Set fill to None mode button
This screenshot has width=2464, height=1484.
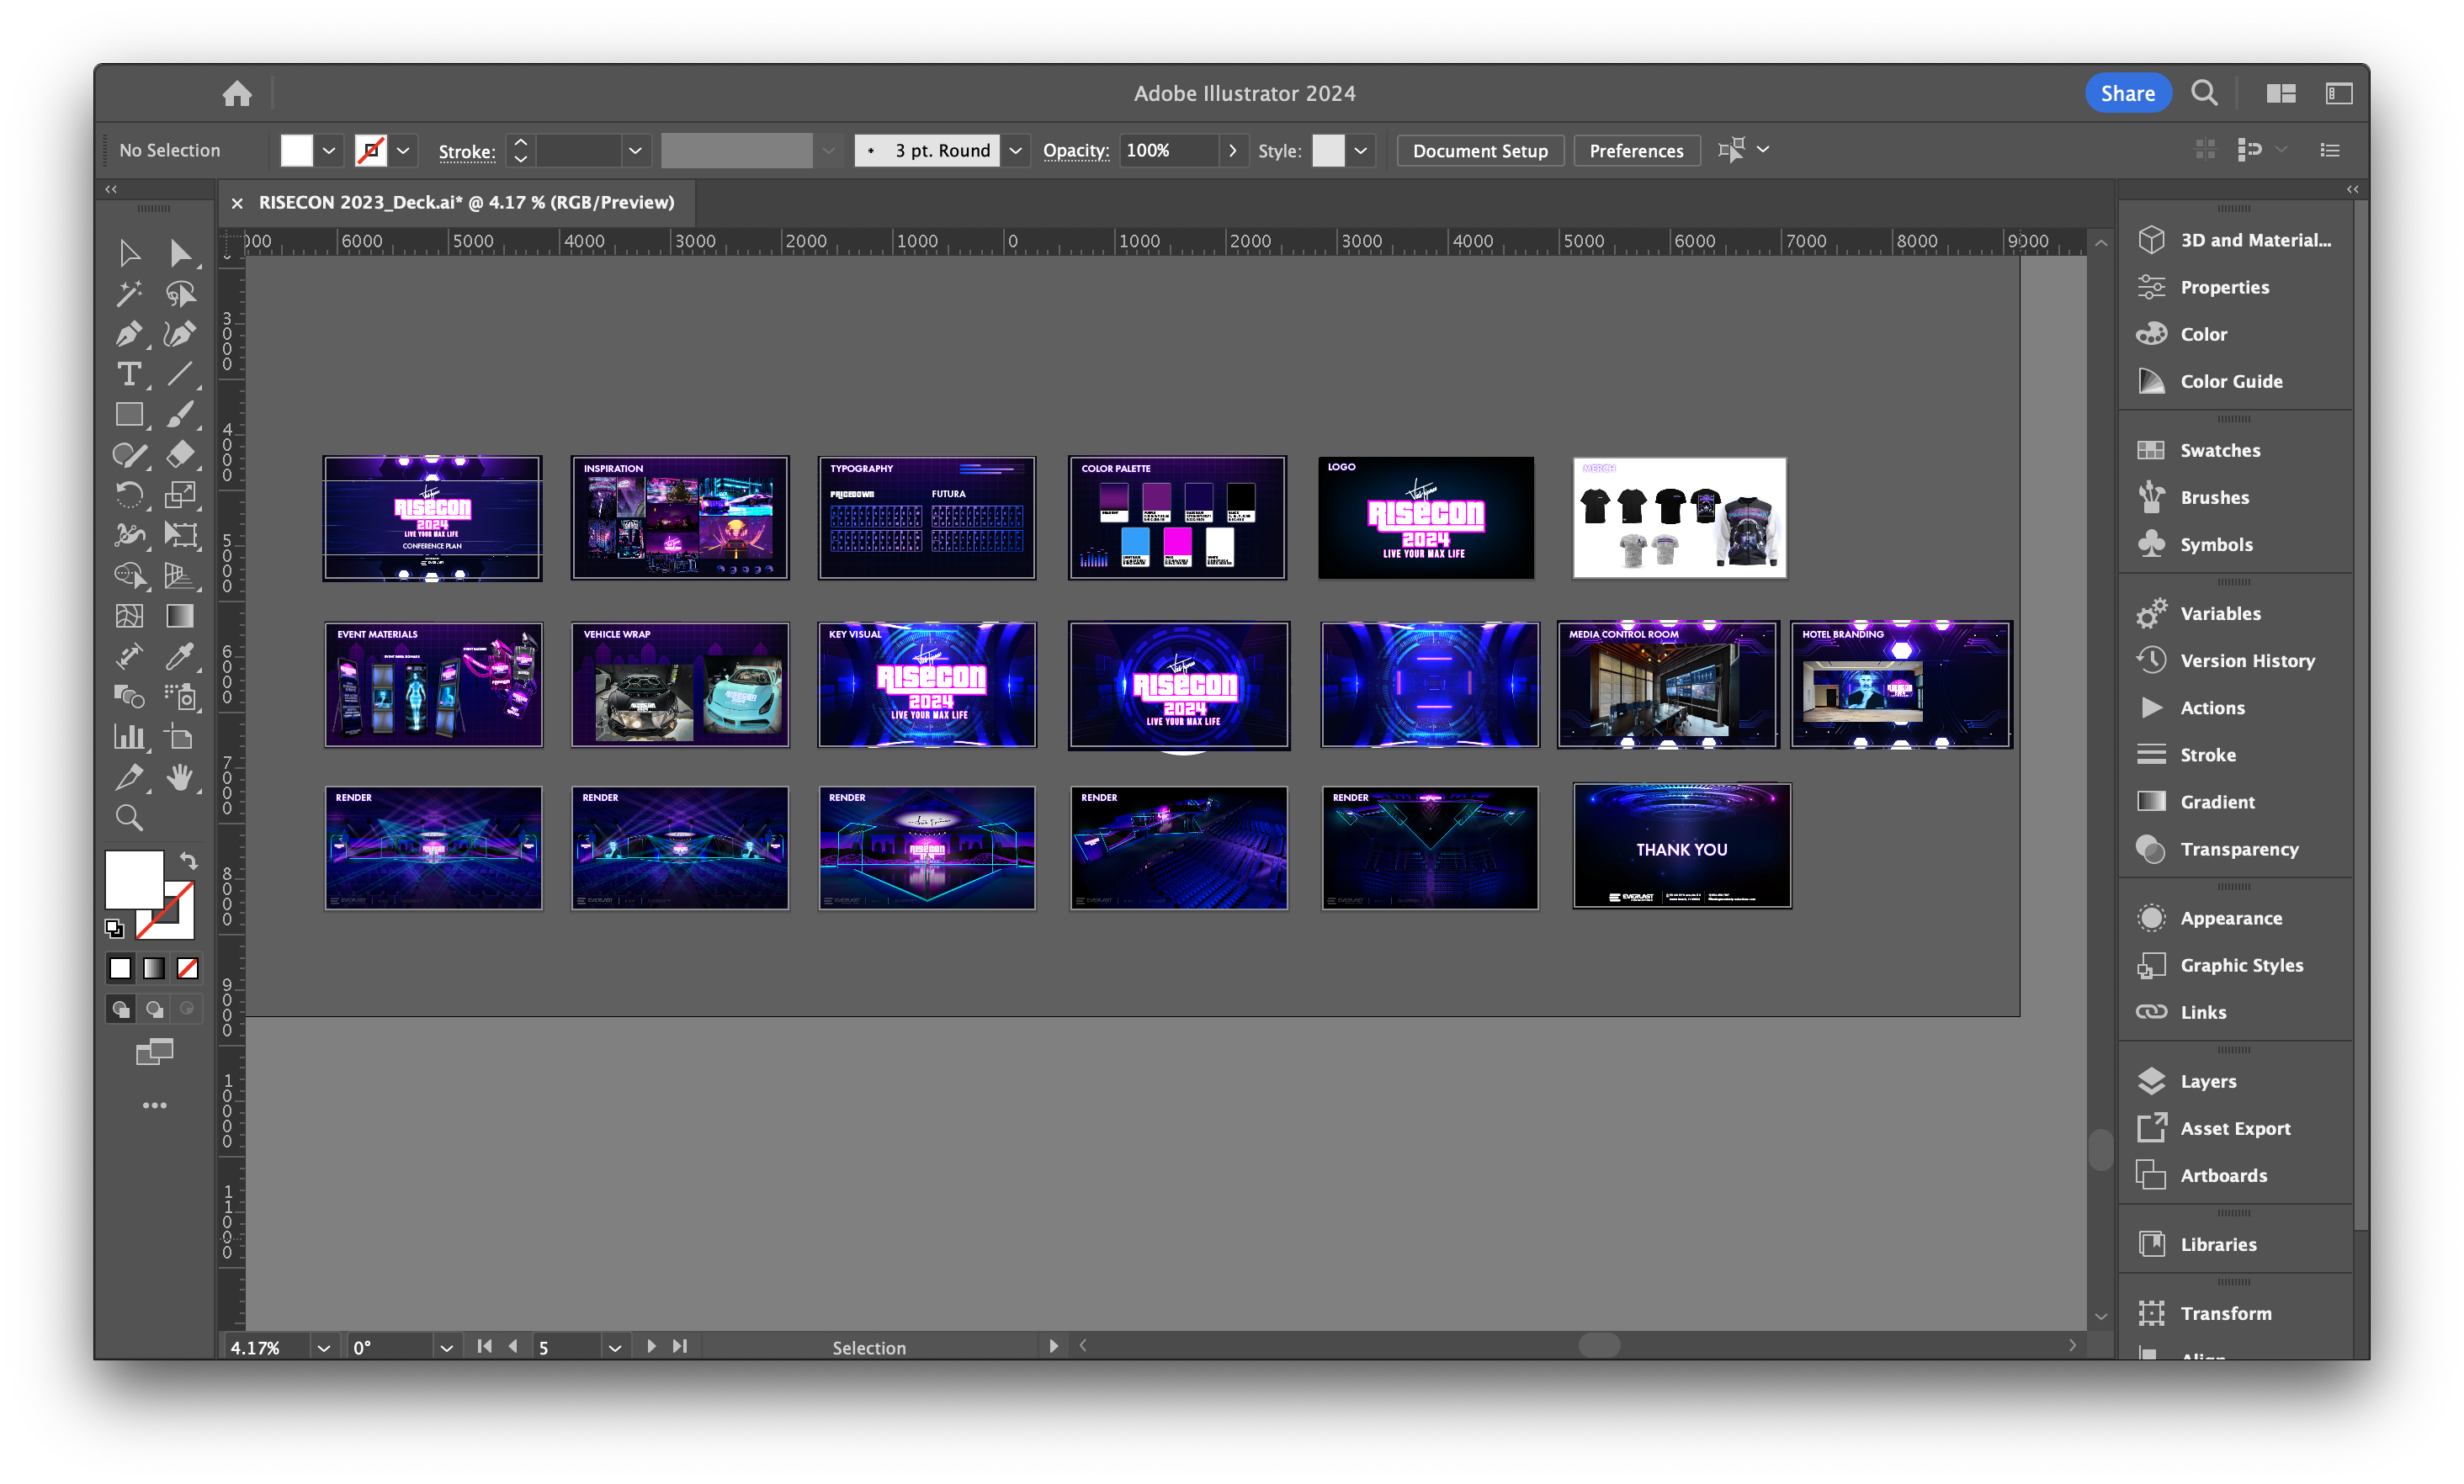pyautogui.click(x=187, y=969)
